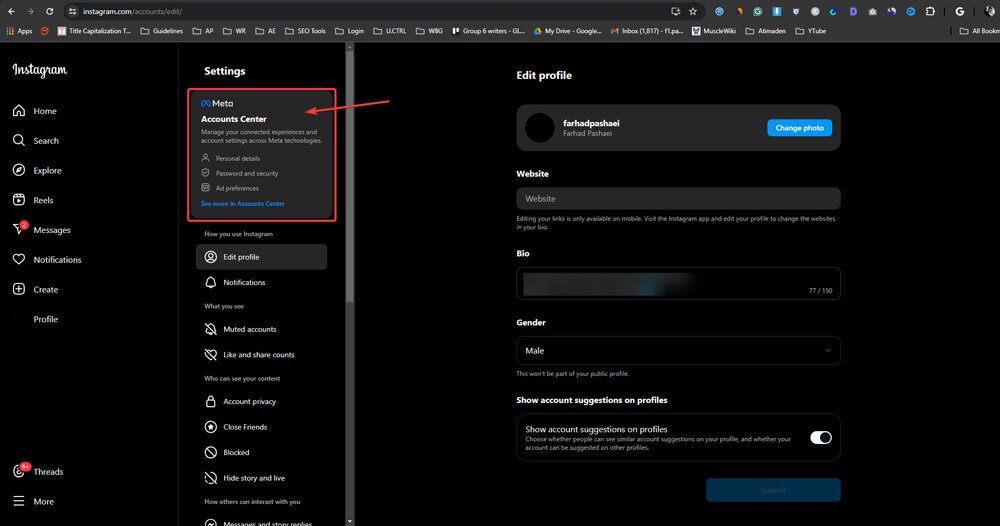Open the Extensions puzzle icon
This screenshot has width=1000, height=526.
pyautogui.click(x=930, y=11)
